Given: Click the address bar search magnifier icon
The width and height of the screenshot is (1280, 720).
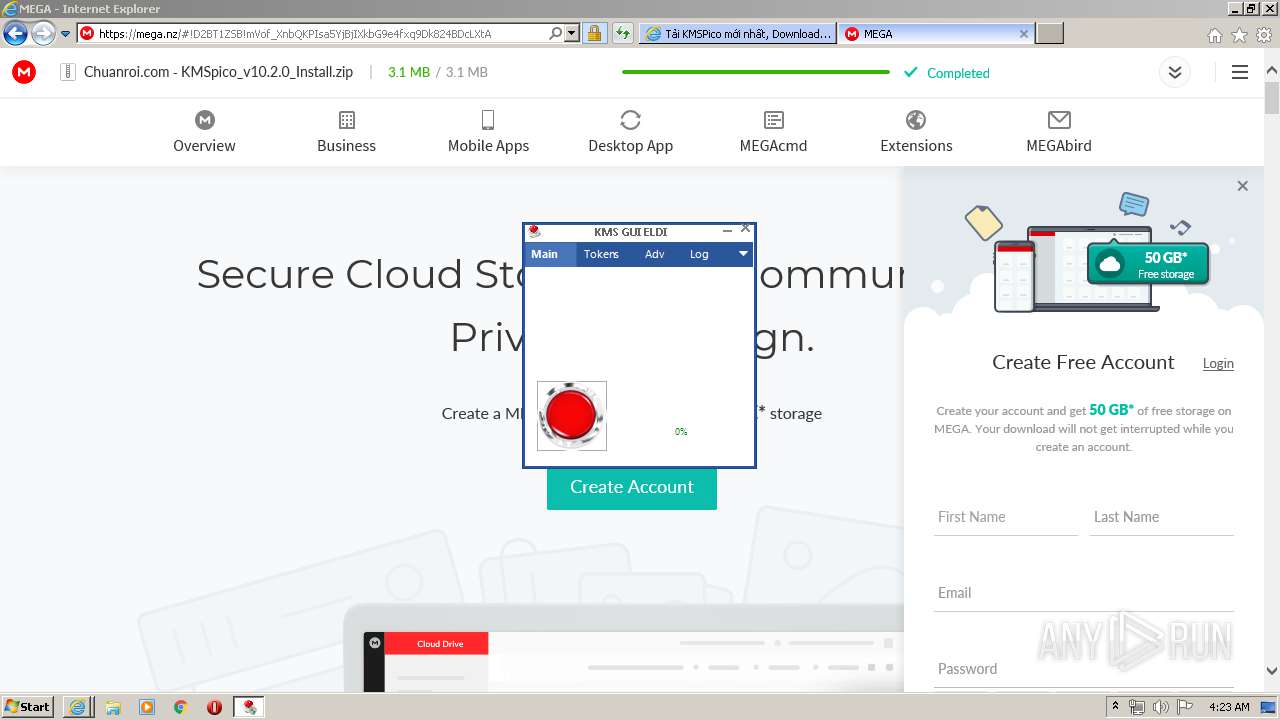Looking at the screenshot, I should tap(556, 33).
